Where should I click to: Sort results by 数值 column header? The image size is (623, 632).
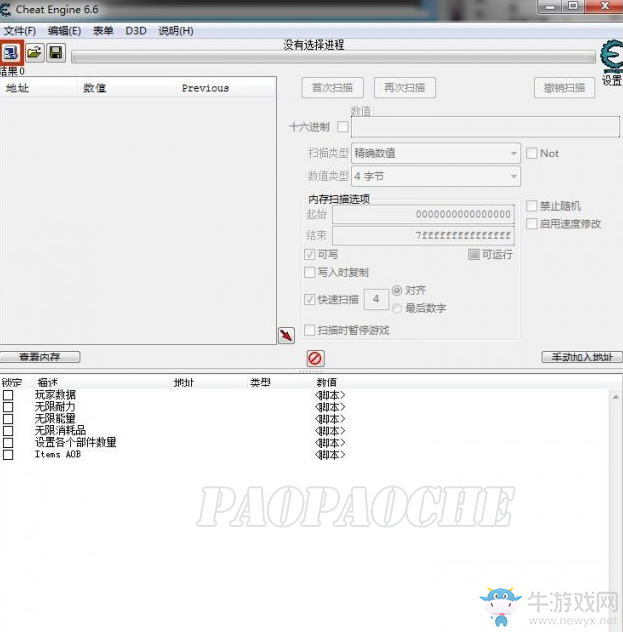pos(127,87)
